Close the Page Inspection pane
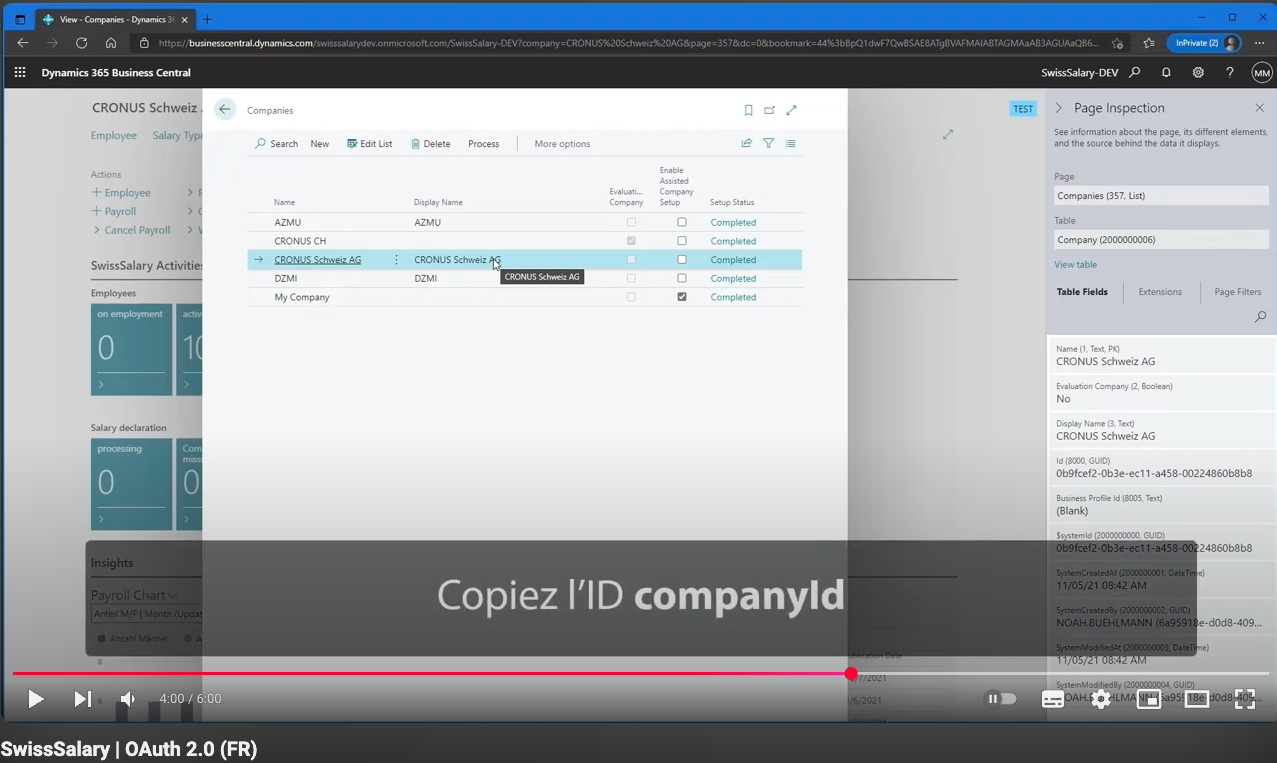 click(1259, 108)
